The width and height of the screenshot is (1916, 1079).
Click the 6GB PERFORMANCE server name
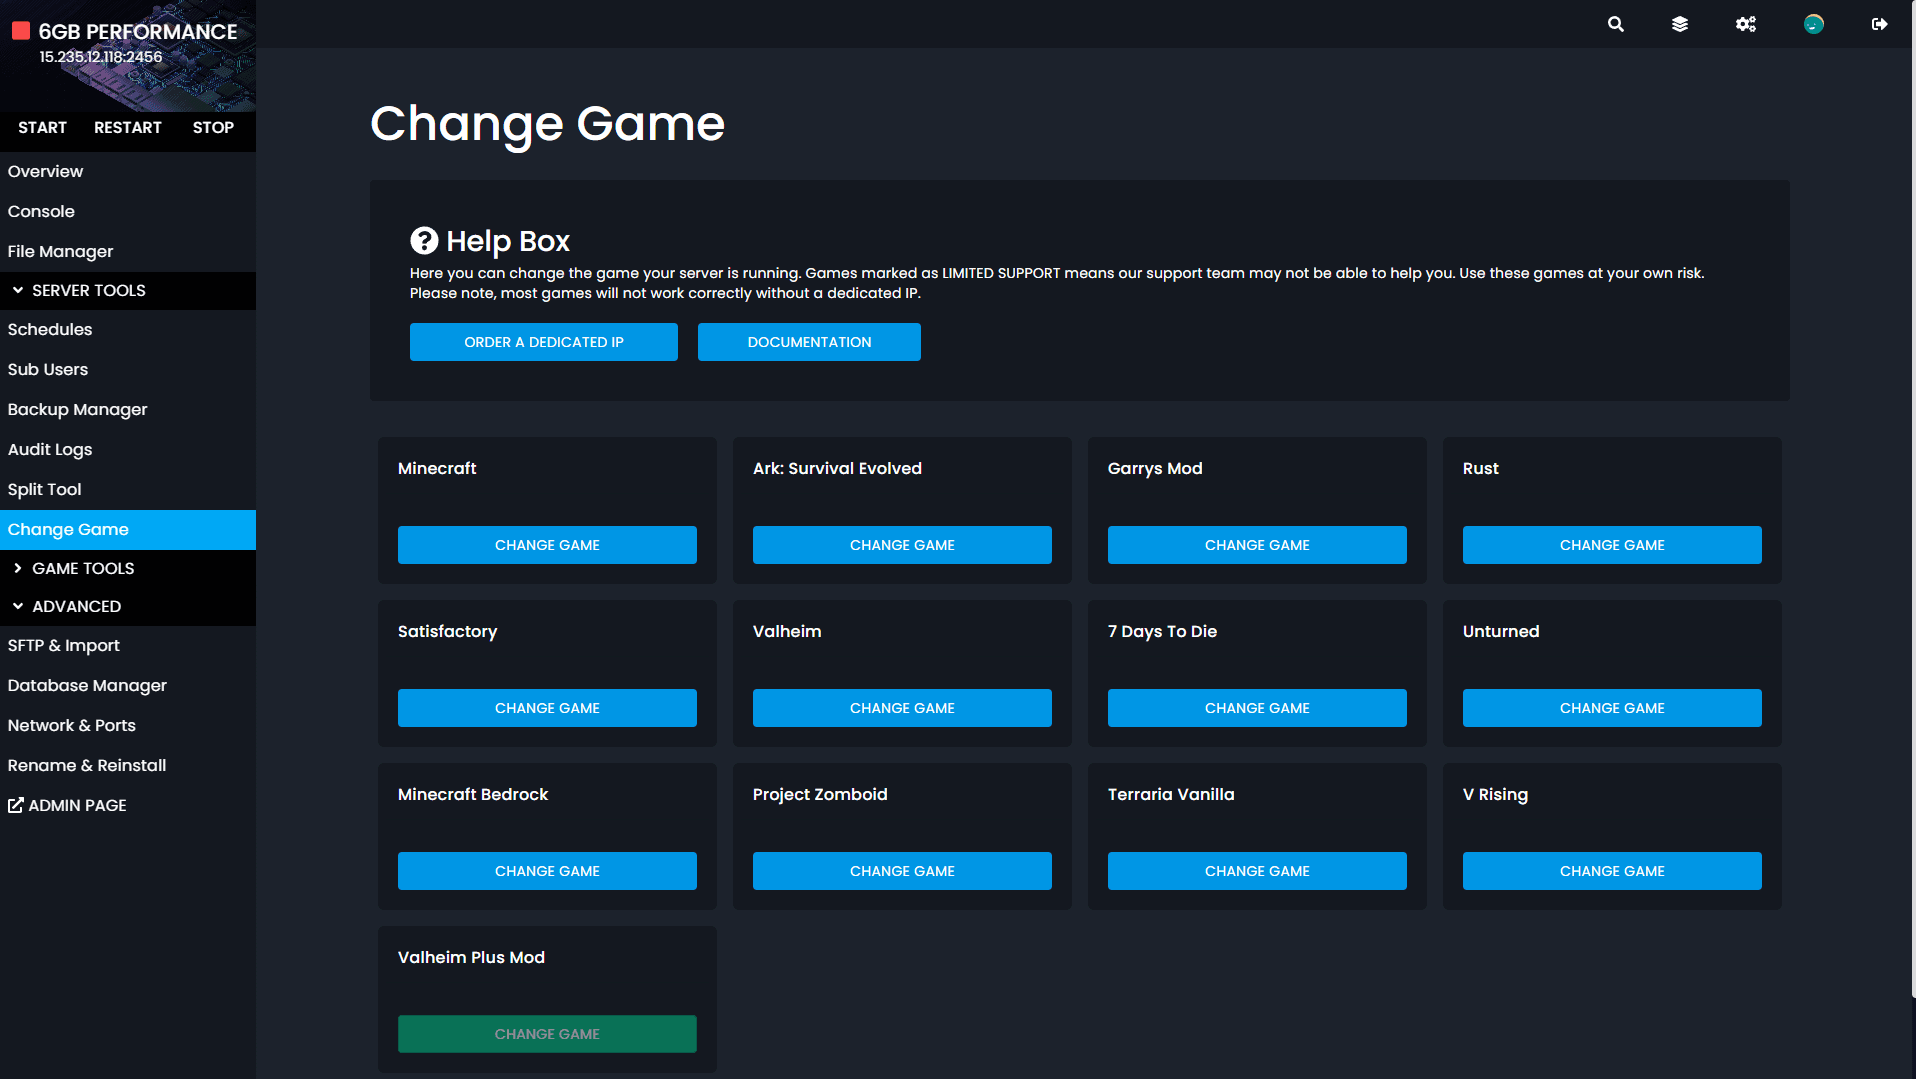pos(138,32)
